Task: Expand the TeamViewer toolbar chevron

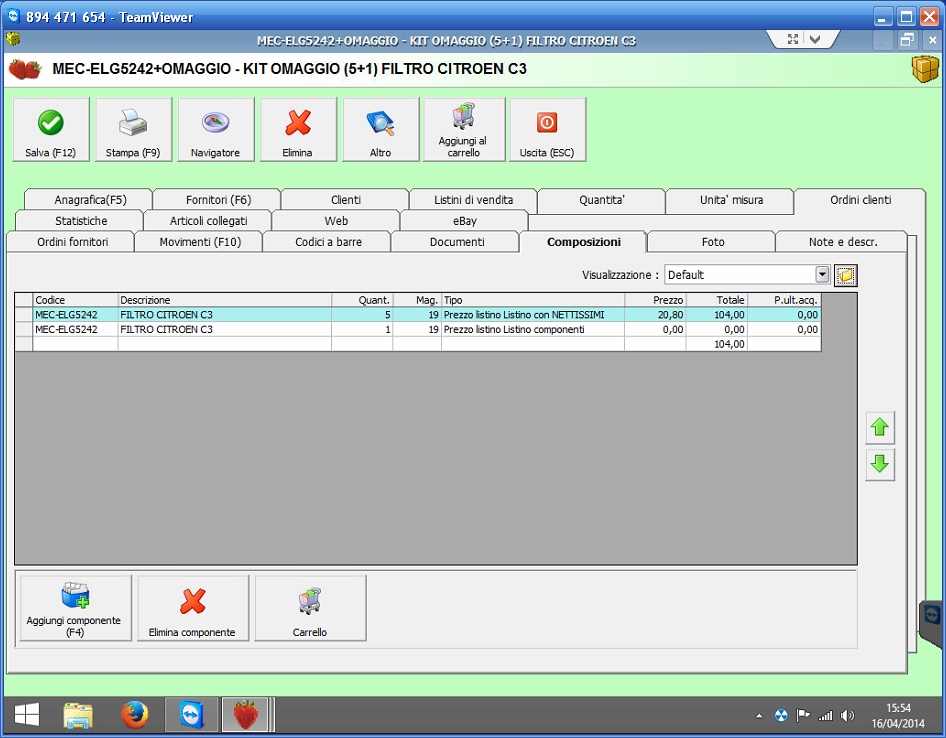Action: tap(815, 39)
